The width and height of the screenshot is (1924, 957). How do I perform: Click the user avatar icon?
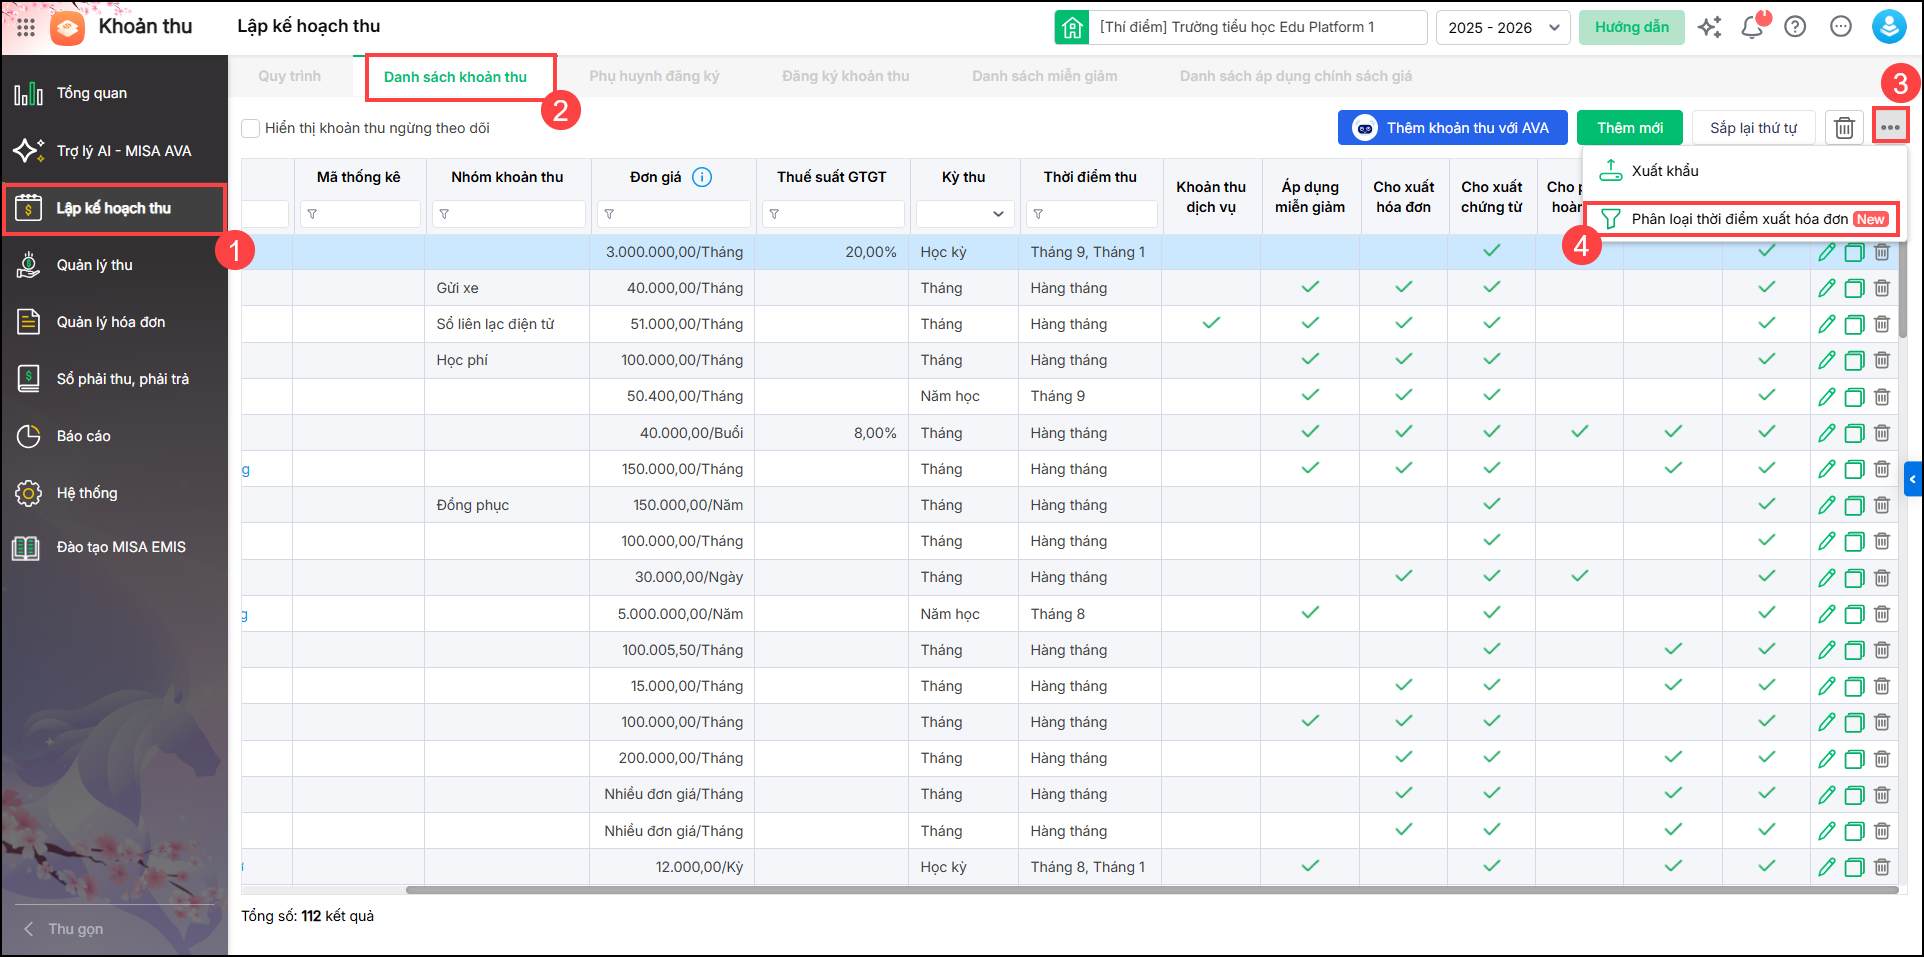coord(1888,27)
